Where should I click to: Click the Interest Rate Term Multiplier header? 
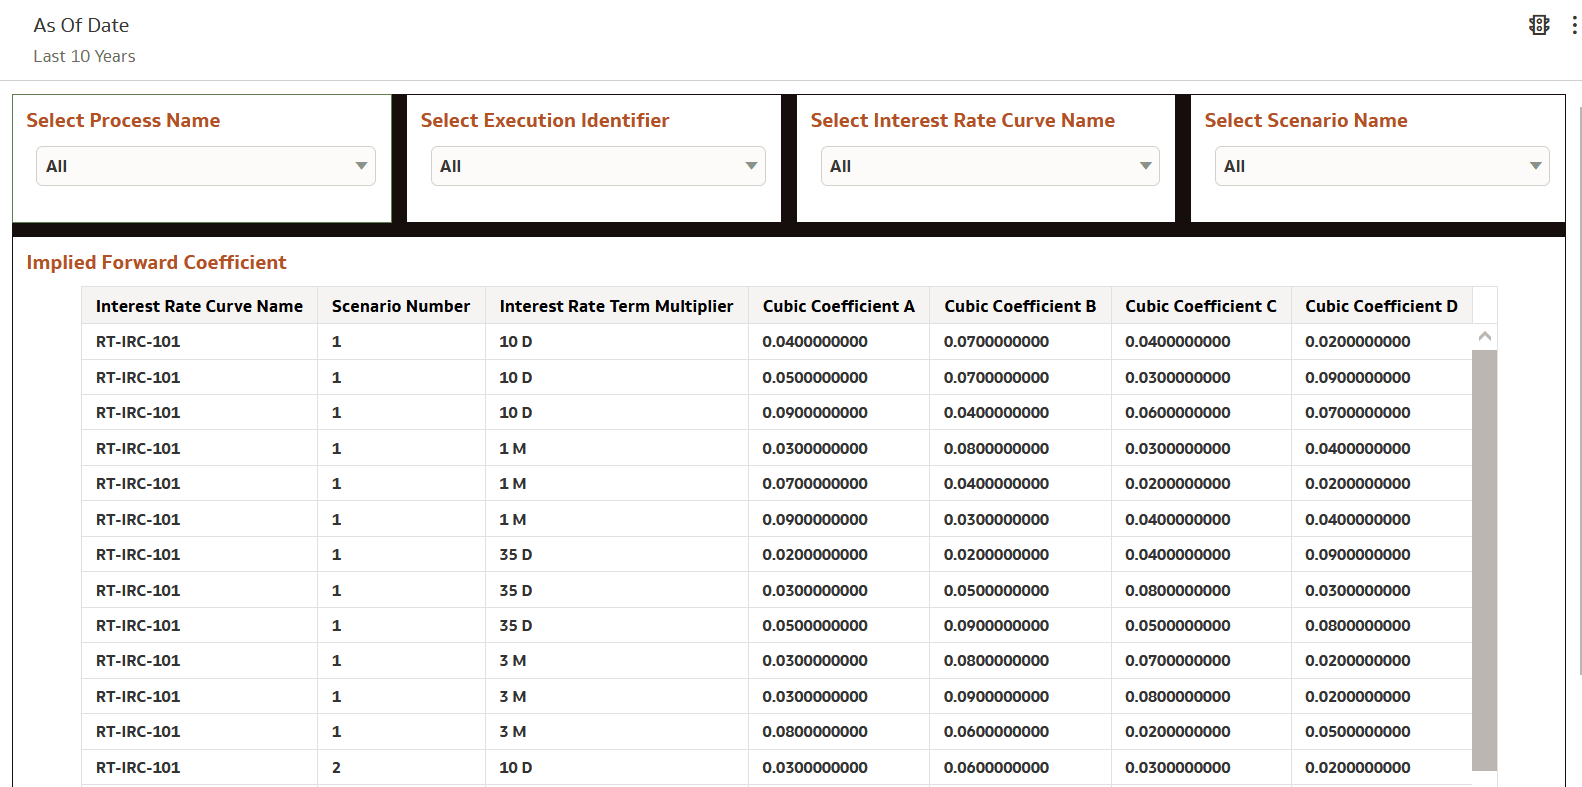(x=616, y=306)
